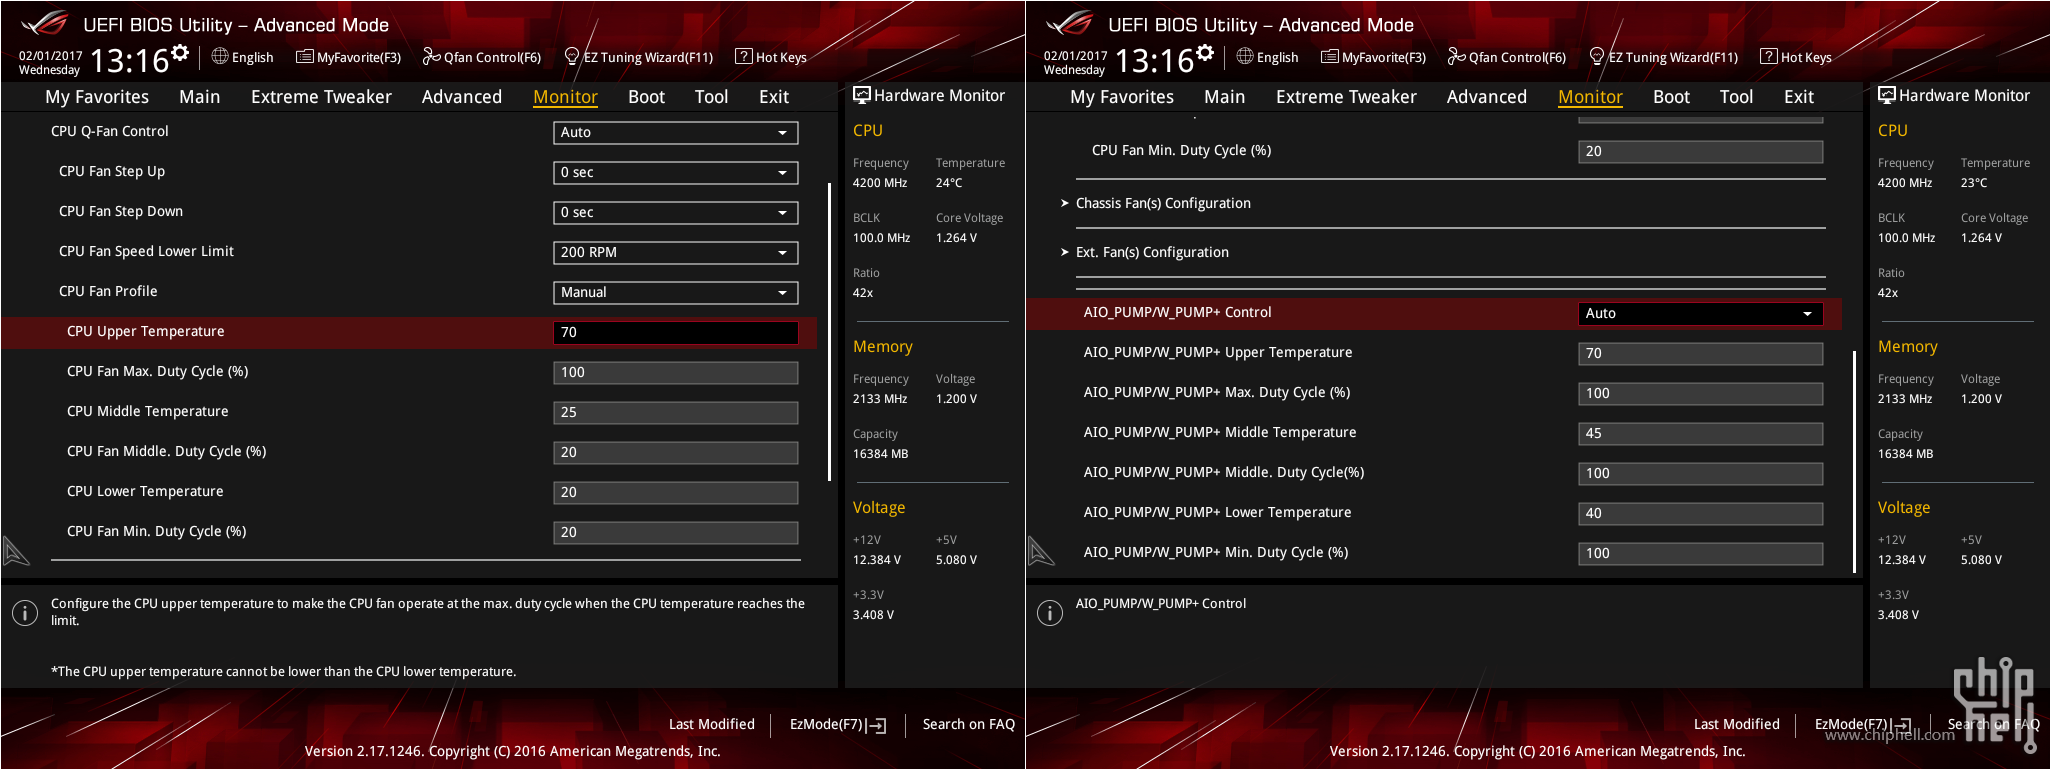The height and width of the screenshot is (770, 2051).
Task: Click AIO_PUMP/W_PUMP+ Min. Duty Cycle field
Action: pos(1701,553)
